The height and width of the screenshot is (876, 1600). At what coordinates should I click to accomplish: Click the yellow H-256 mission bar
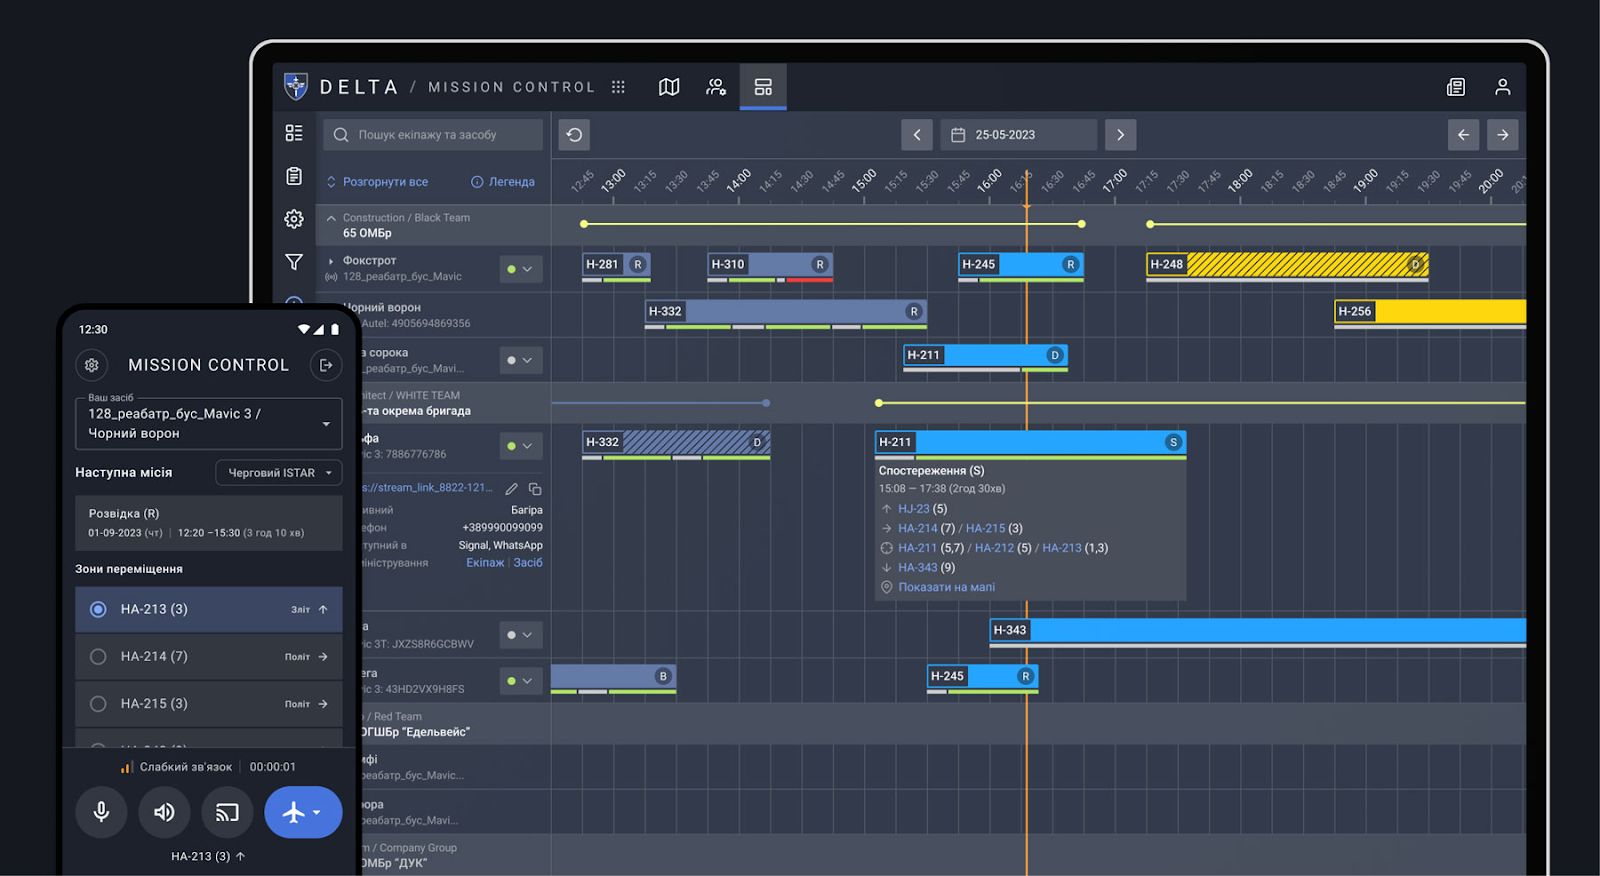[1430, 312]
